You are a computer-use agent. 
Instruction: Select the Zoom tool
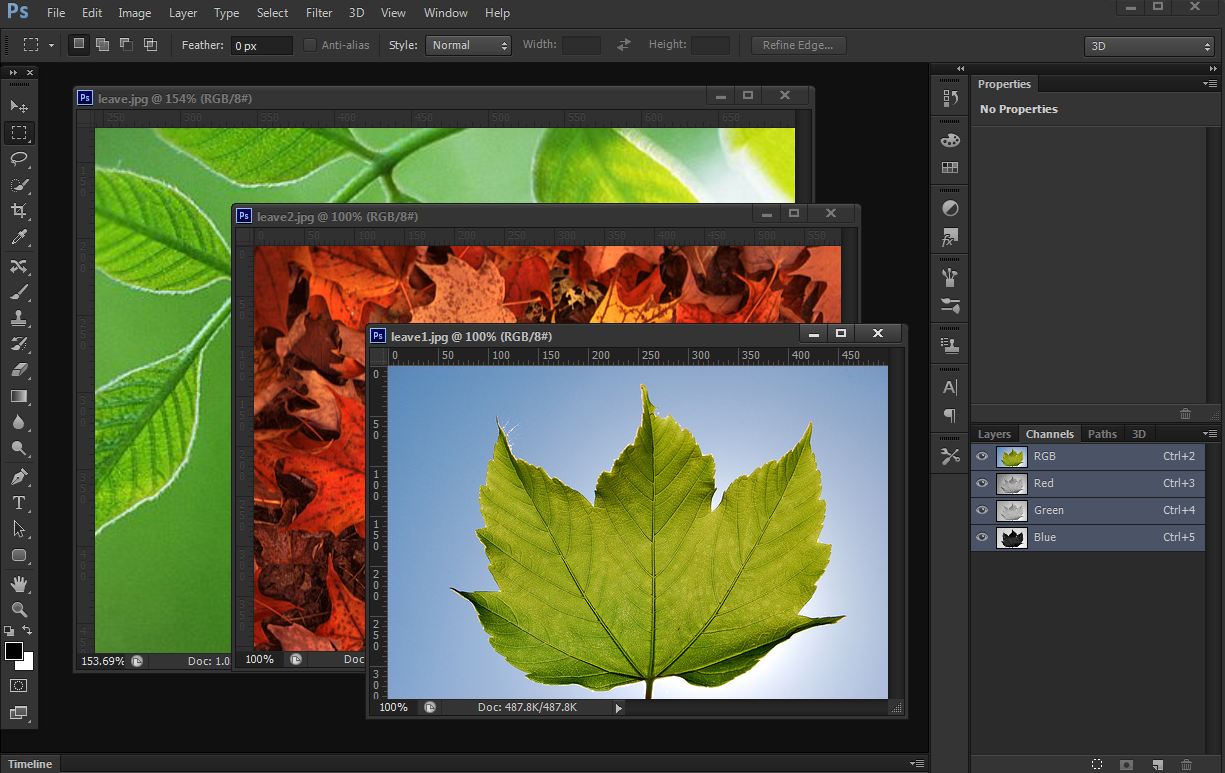[20, 610]
